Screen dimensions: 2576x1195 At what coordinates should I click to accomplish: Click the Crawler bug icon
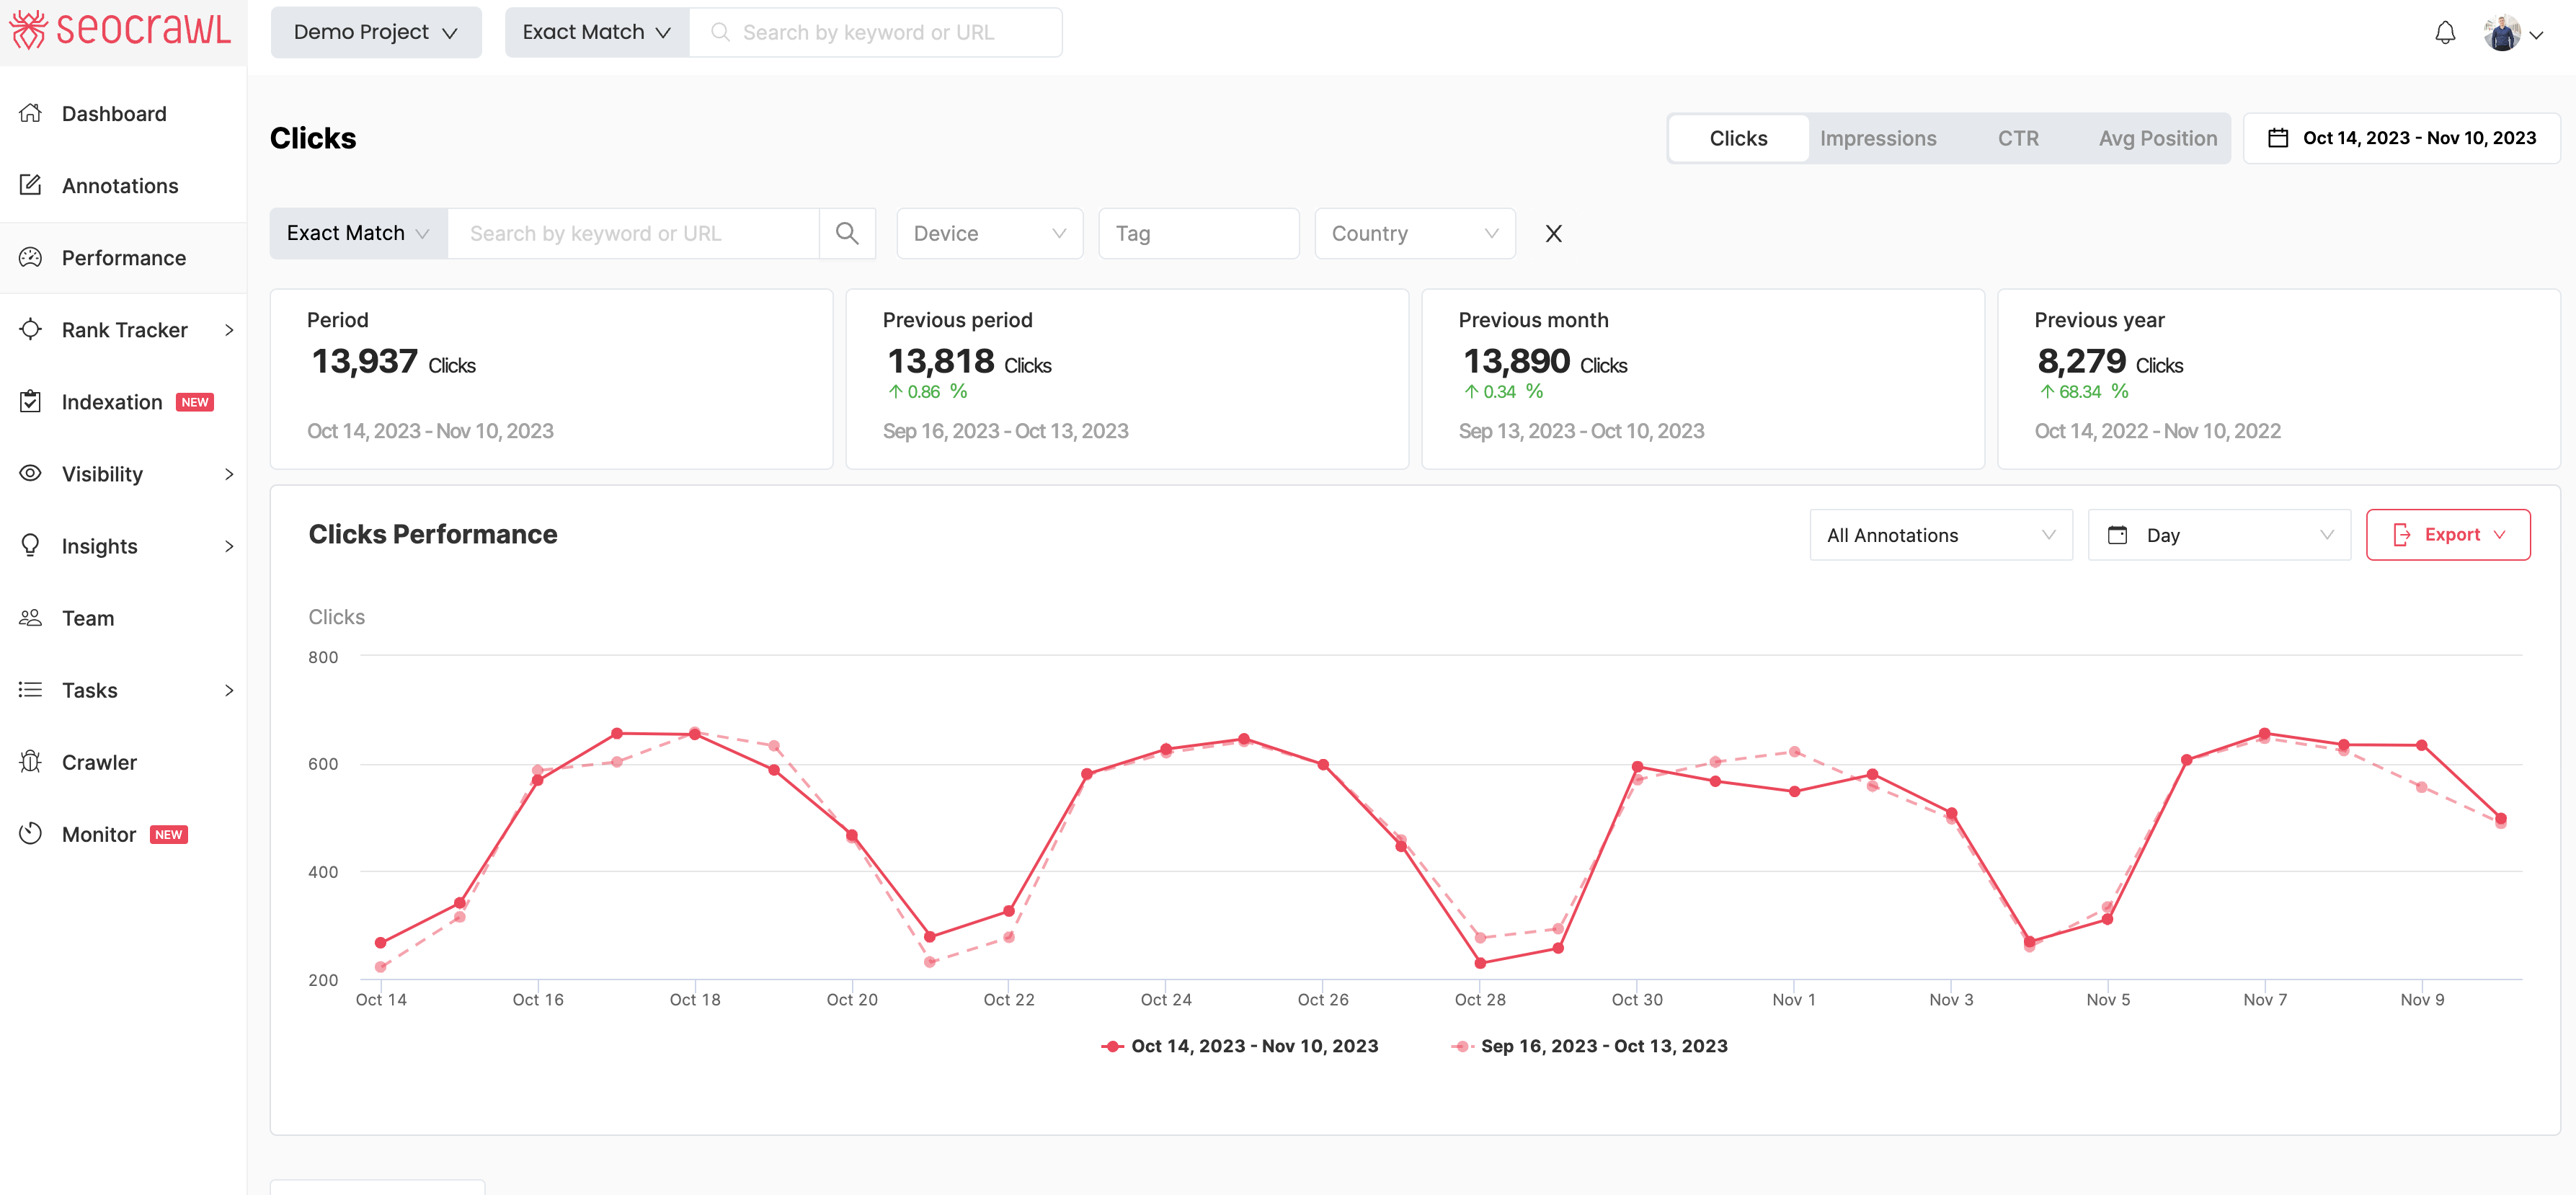(30, 761)
